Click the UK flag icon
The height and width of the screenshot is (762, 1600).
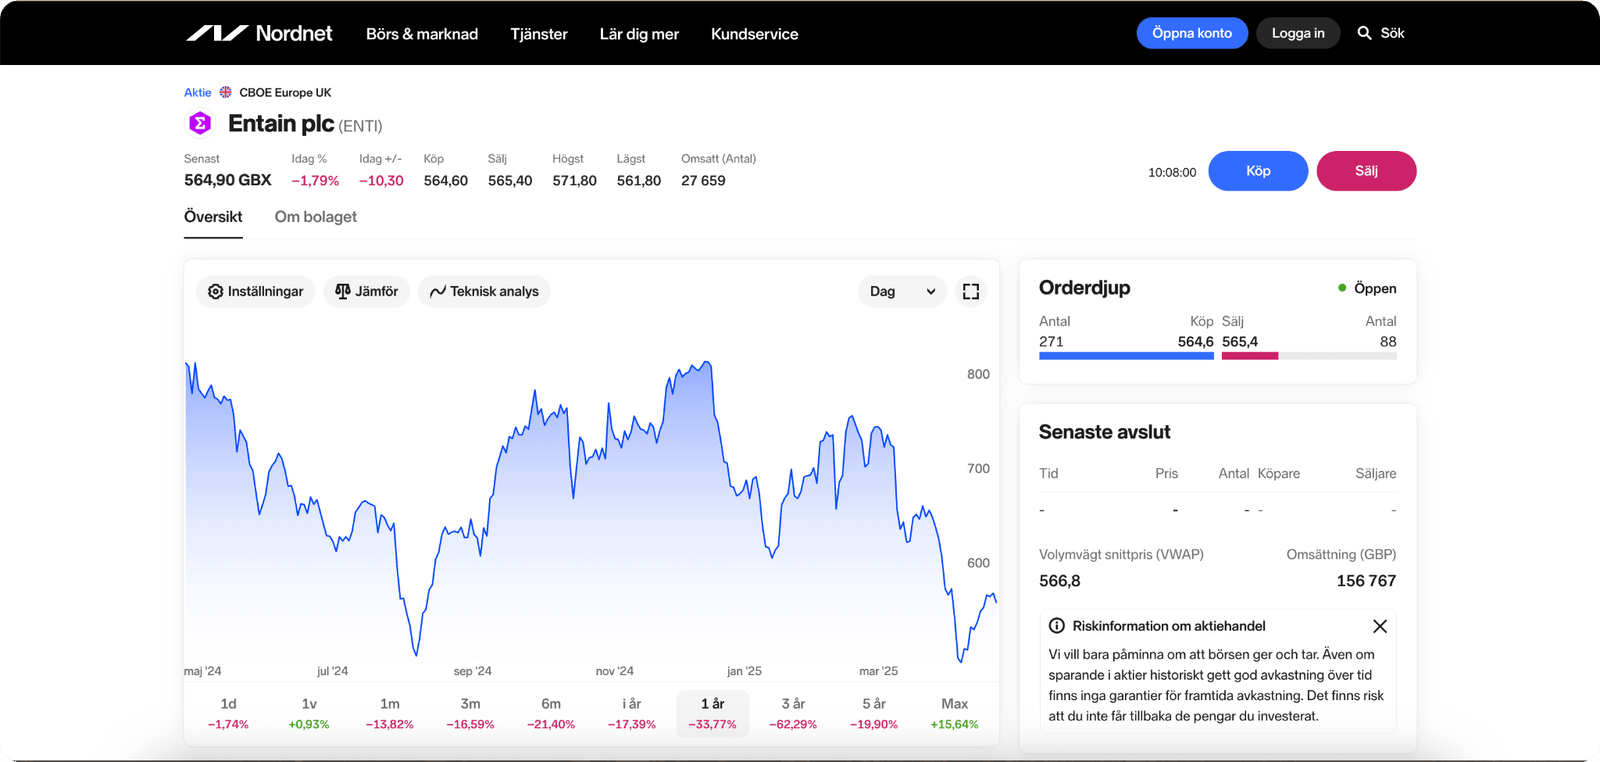coord(225,92)
